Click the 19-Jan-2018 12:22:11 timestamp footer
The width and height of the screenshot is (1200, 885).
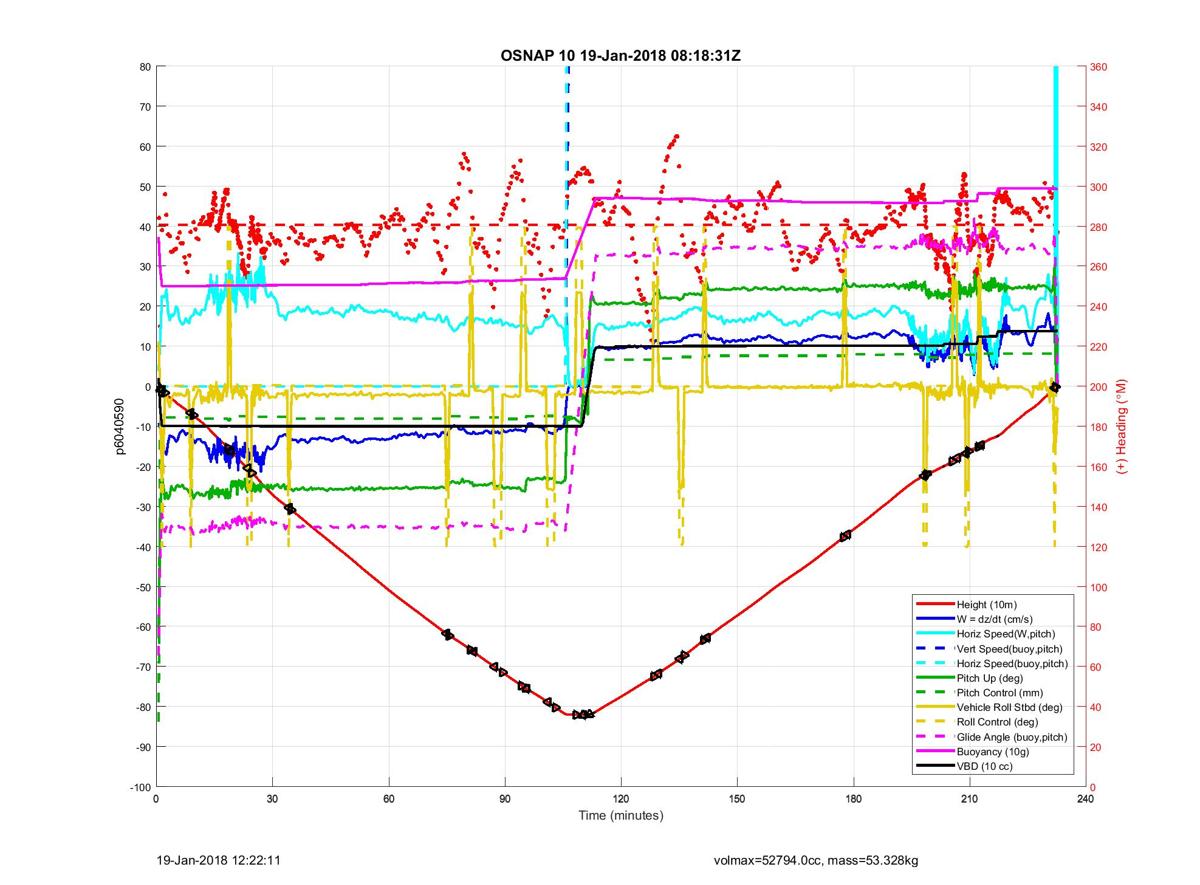(x=219, y=860)
